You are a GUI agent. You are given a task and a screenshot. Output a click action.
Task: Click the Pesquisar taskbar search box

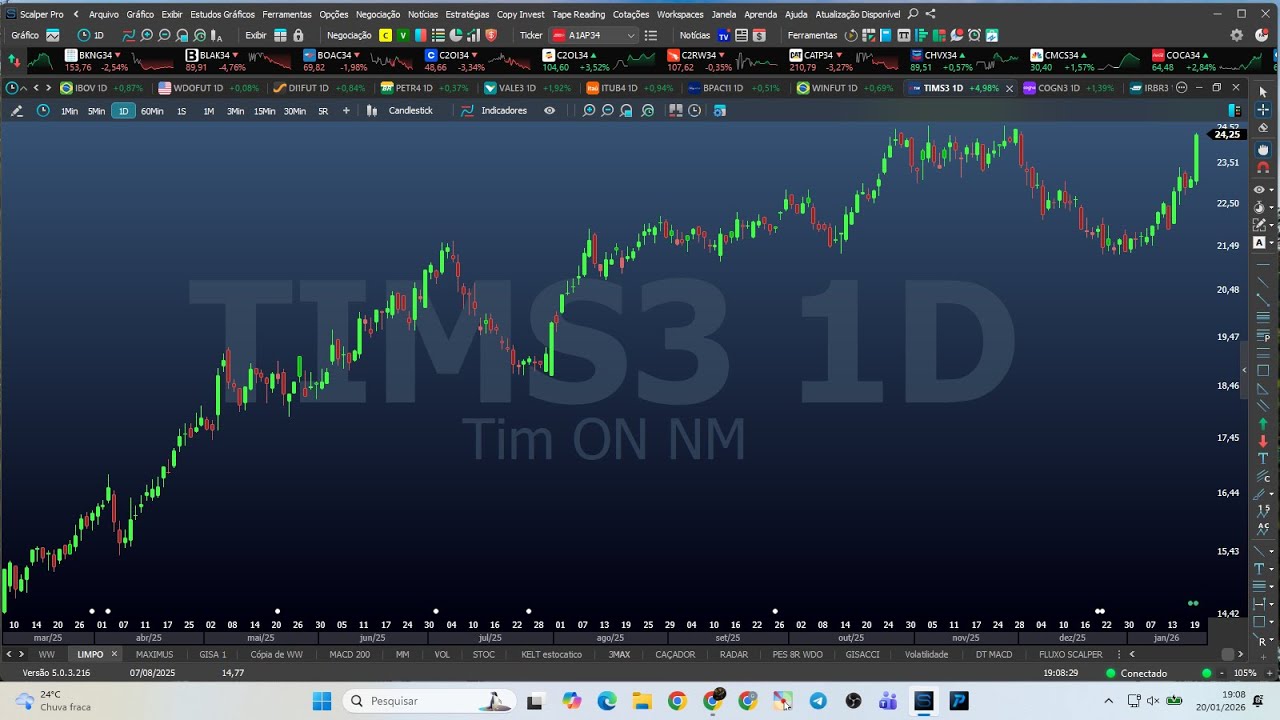point(428,701)
